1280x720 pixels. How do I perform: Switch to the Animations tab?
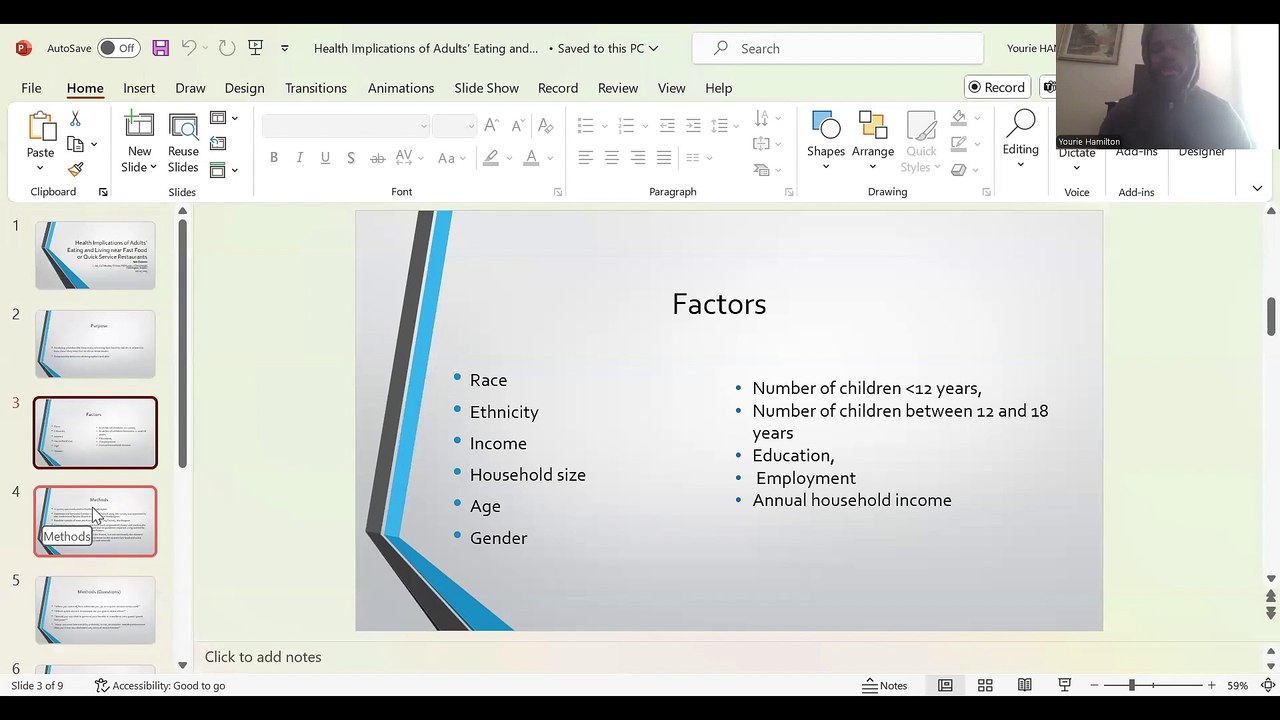click(x=400, y=88)
